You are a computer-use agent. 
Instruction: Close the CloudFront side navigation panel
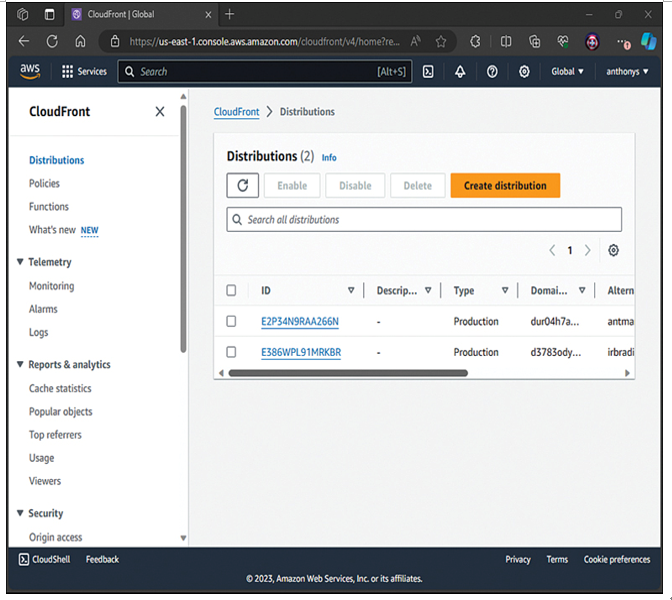click(x=160, y=112)
